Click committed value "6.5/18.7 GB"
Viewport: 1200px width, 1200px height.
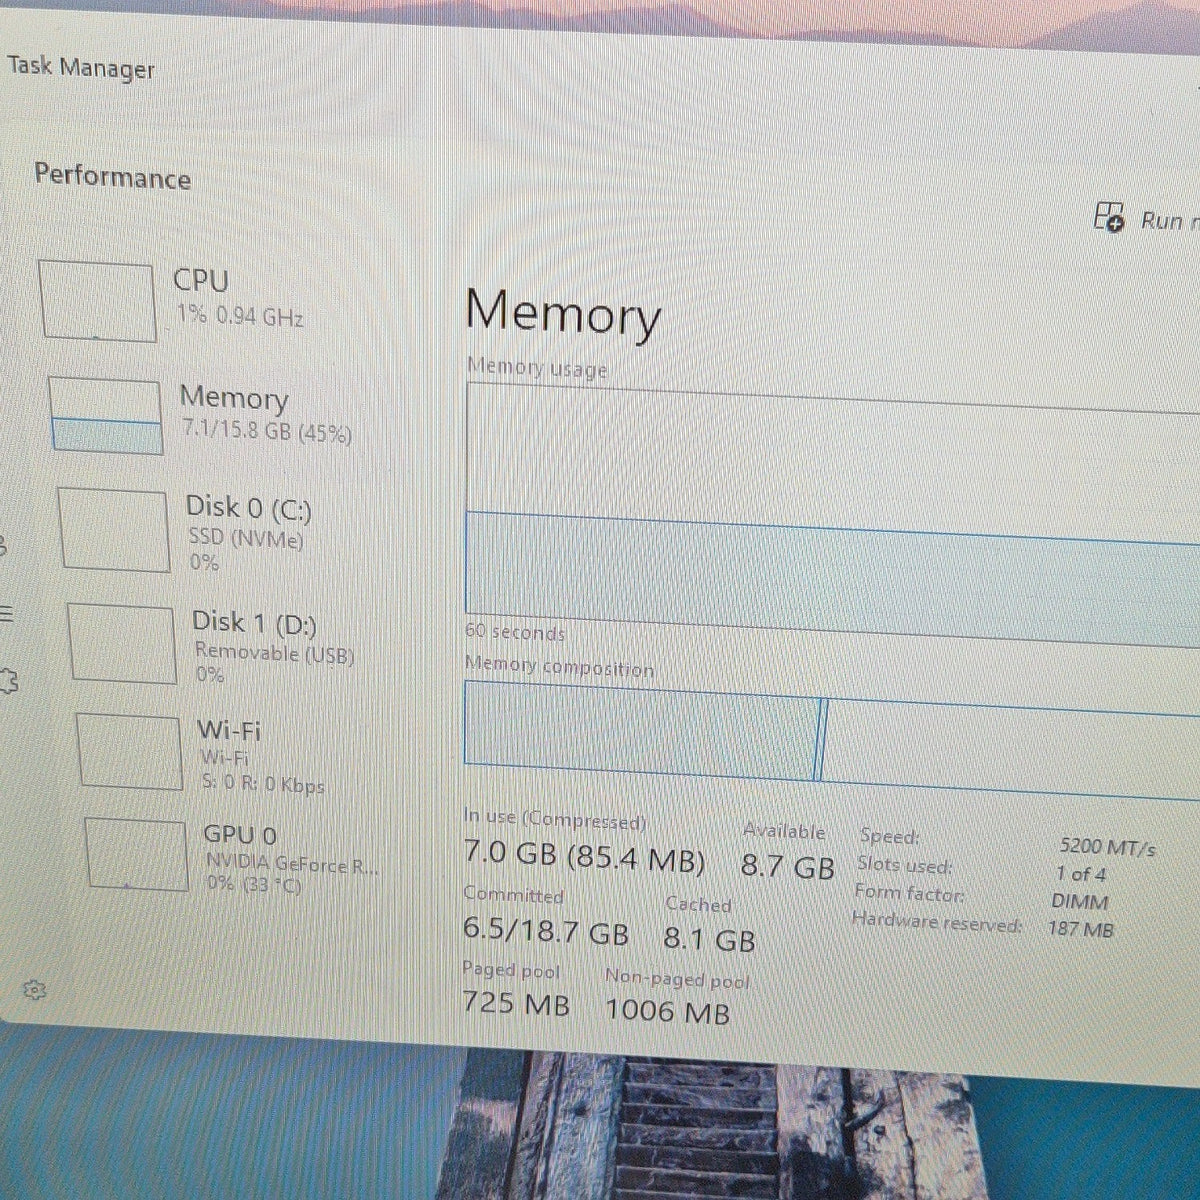point(546,932)
